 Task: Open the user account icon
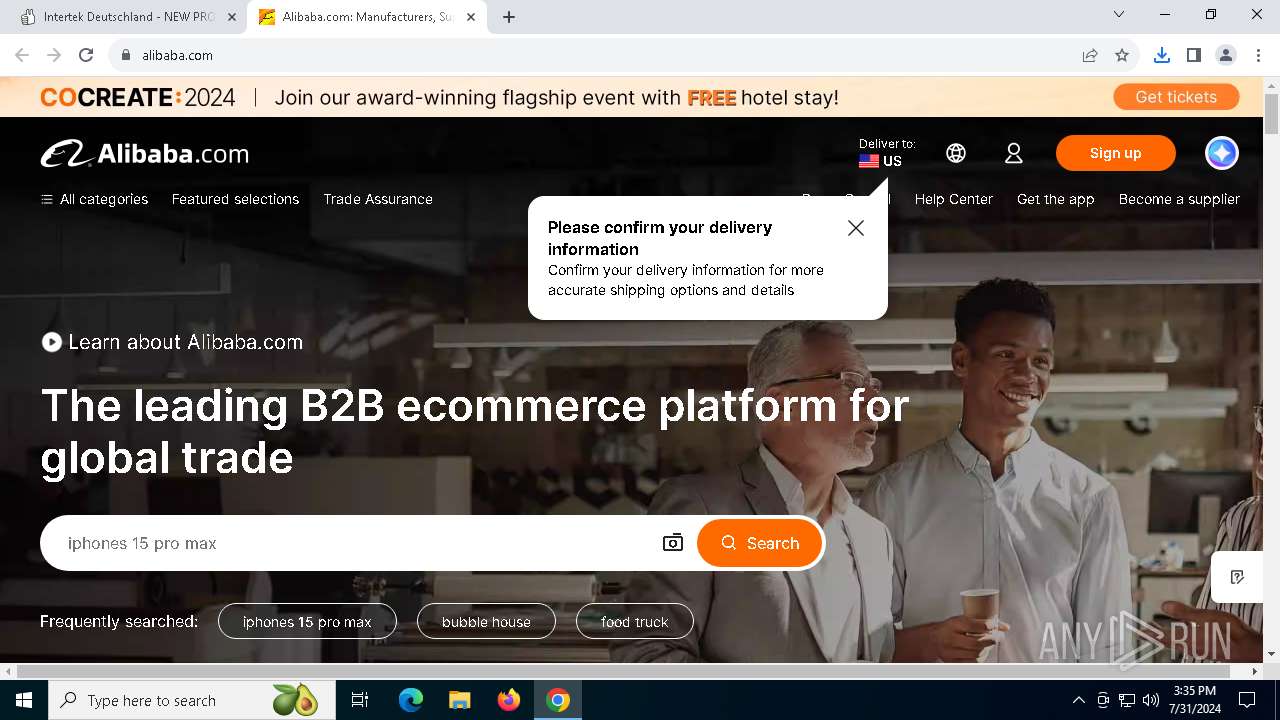pos(1014,153)
